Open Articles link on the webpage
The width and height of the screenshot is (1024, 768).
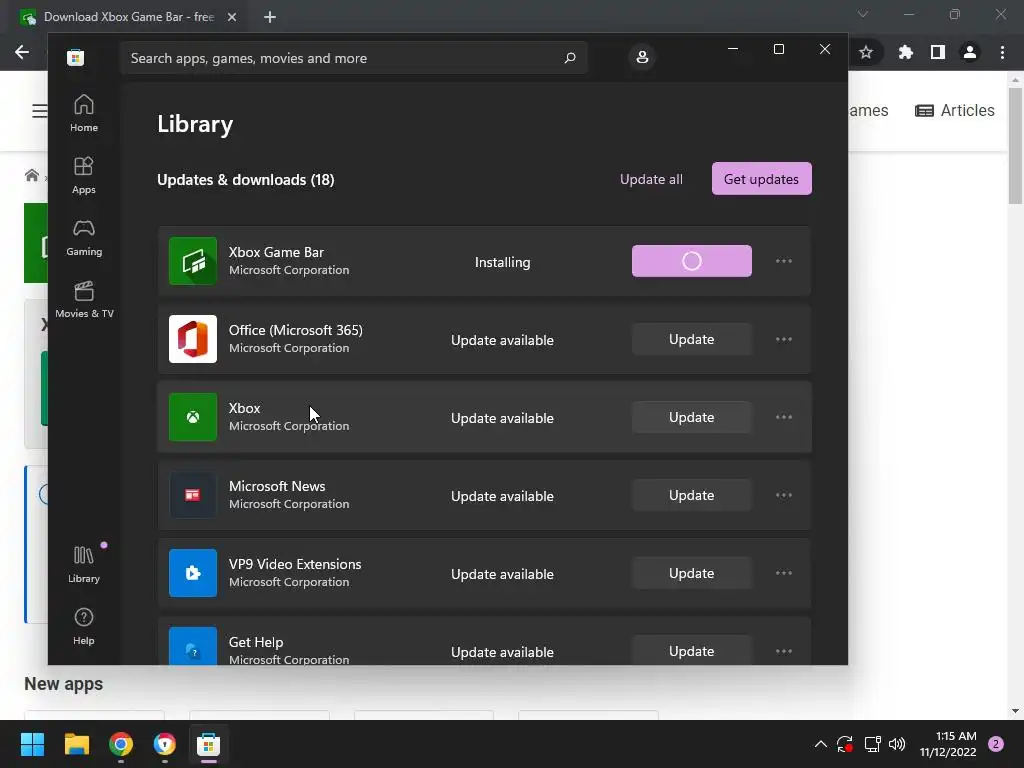click(955, 110)
